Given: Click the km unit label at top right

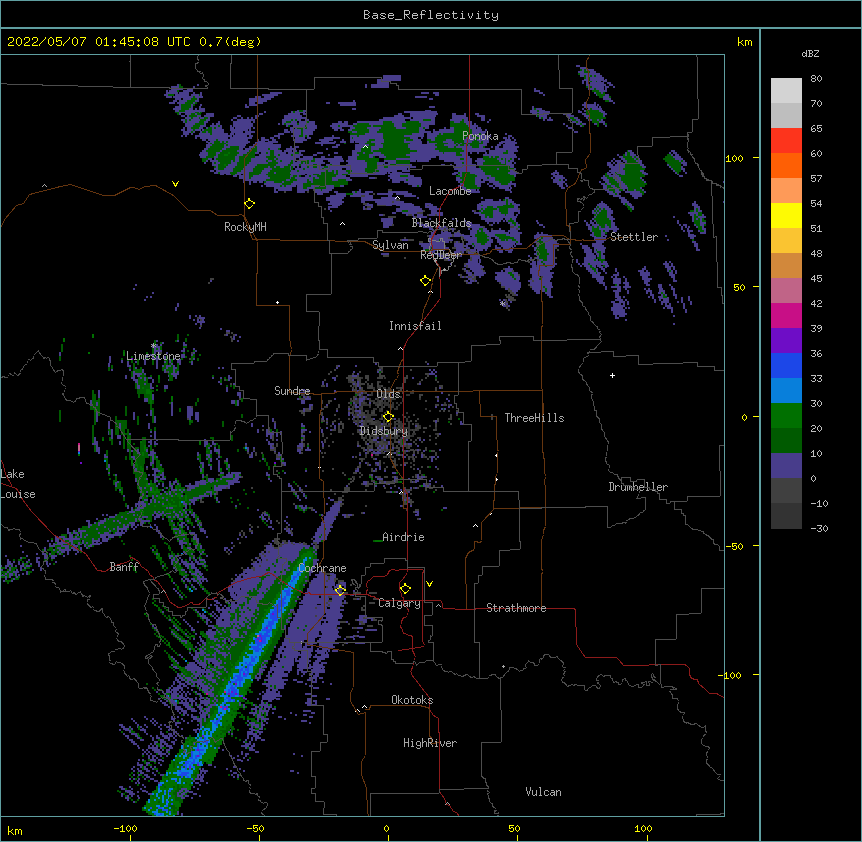Looking at the screenshot, I should click(745, 42).
